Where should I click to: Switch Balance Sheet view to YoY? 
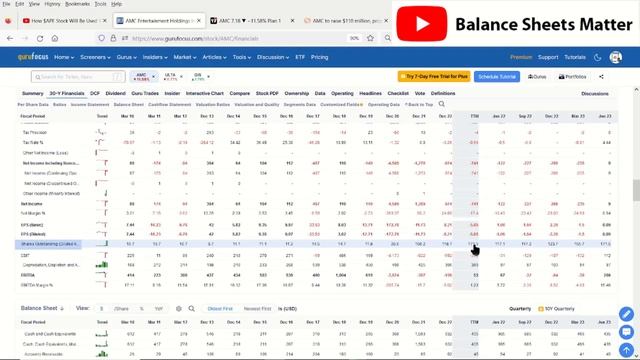[158, 309]
